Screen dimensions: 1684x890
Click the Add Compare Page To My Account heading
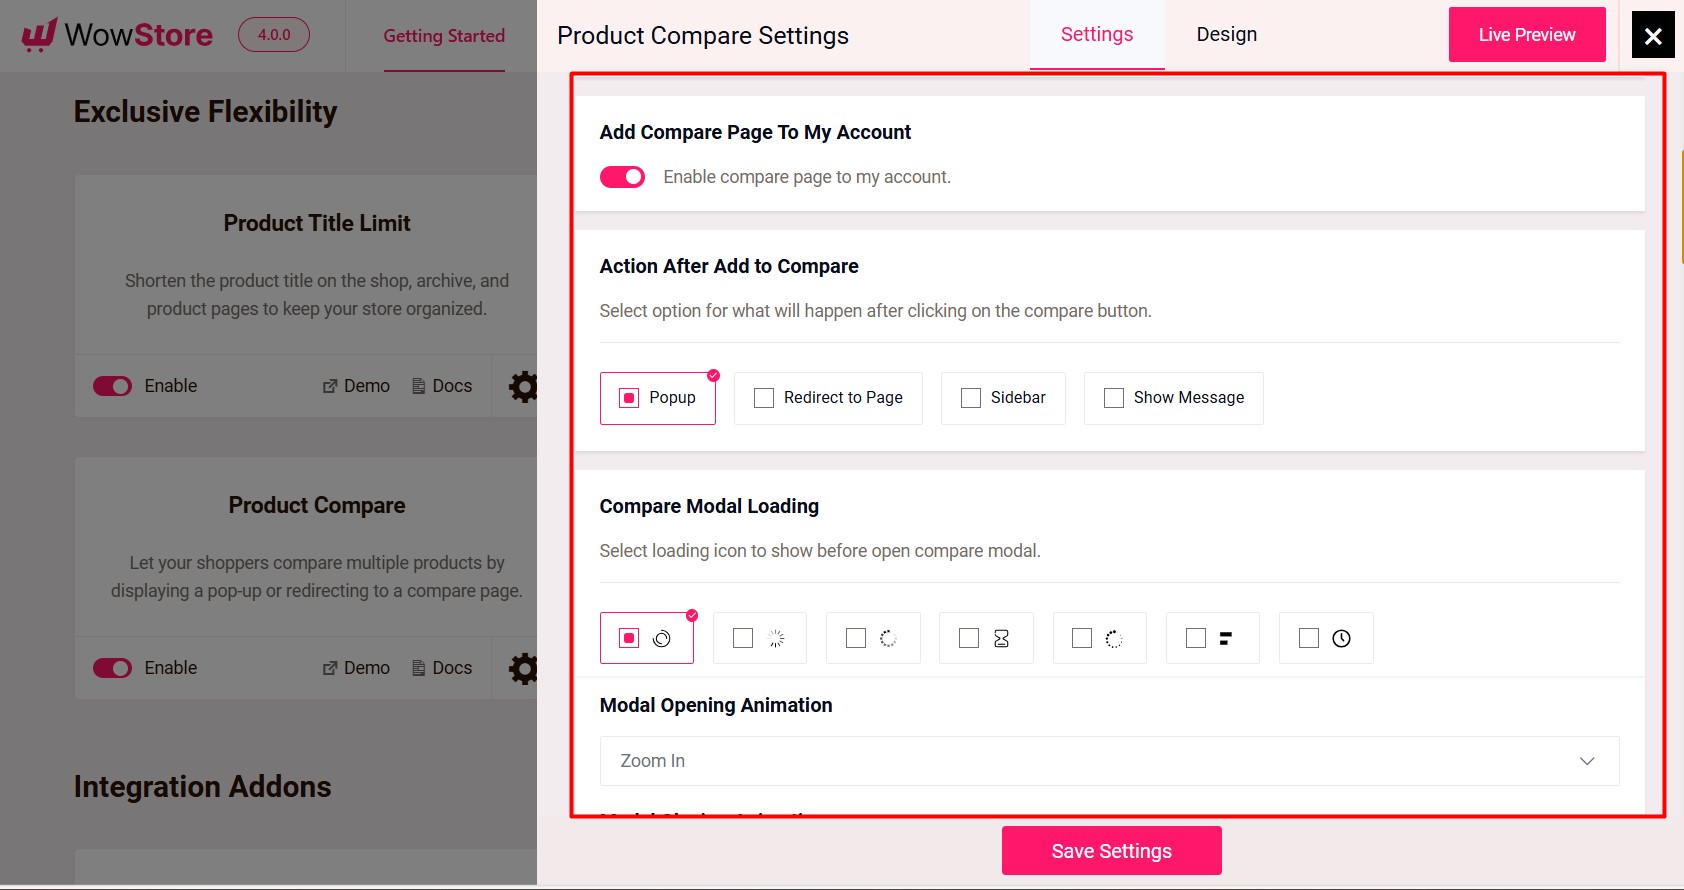pos(755,132)
